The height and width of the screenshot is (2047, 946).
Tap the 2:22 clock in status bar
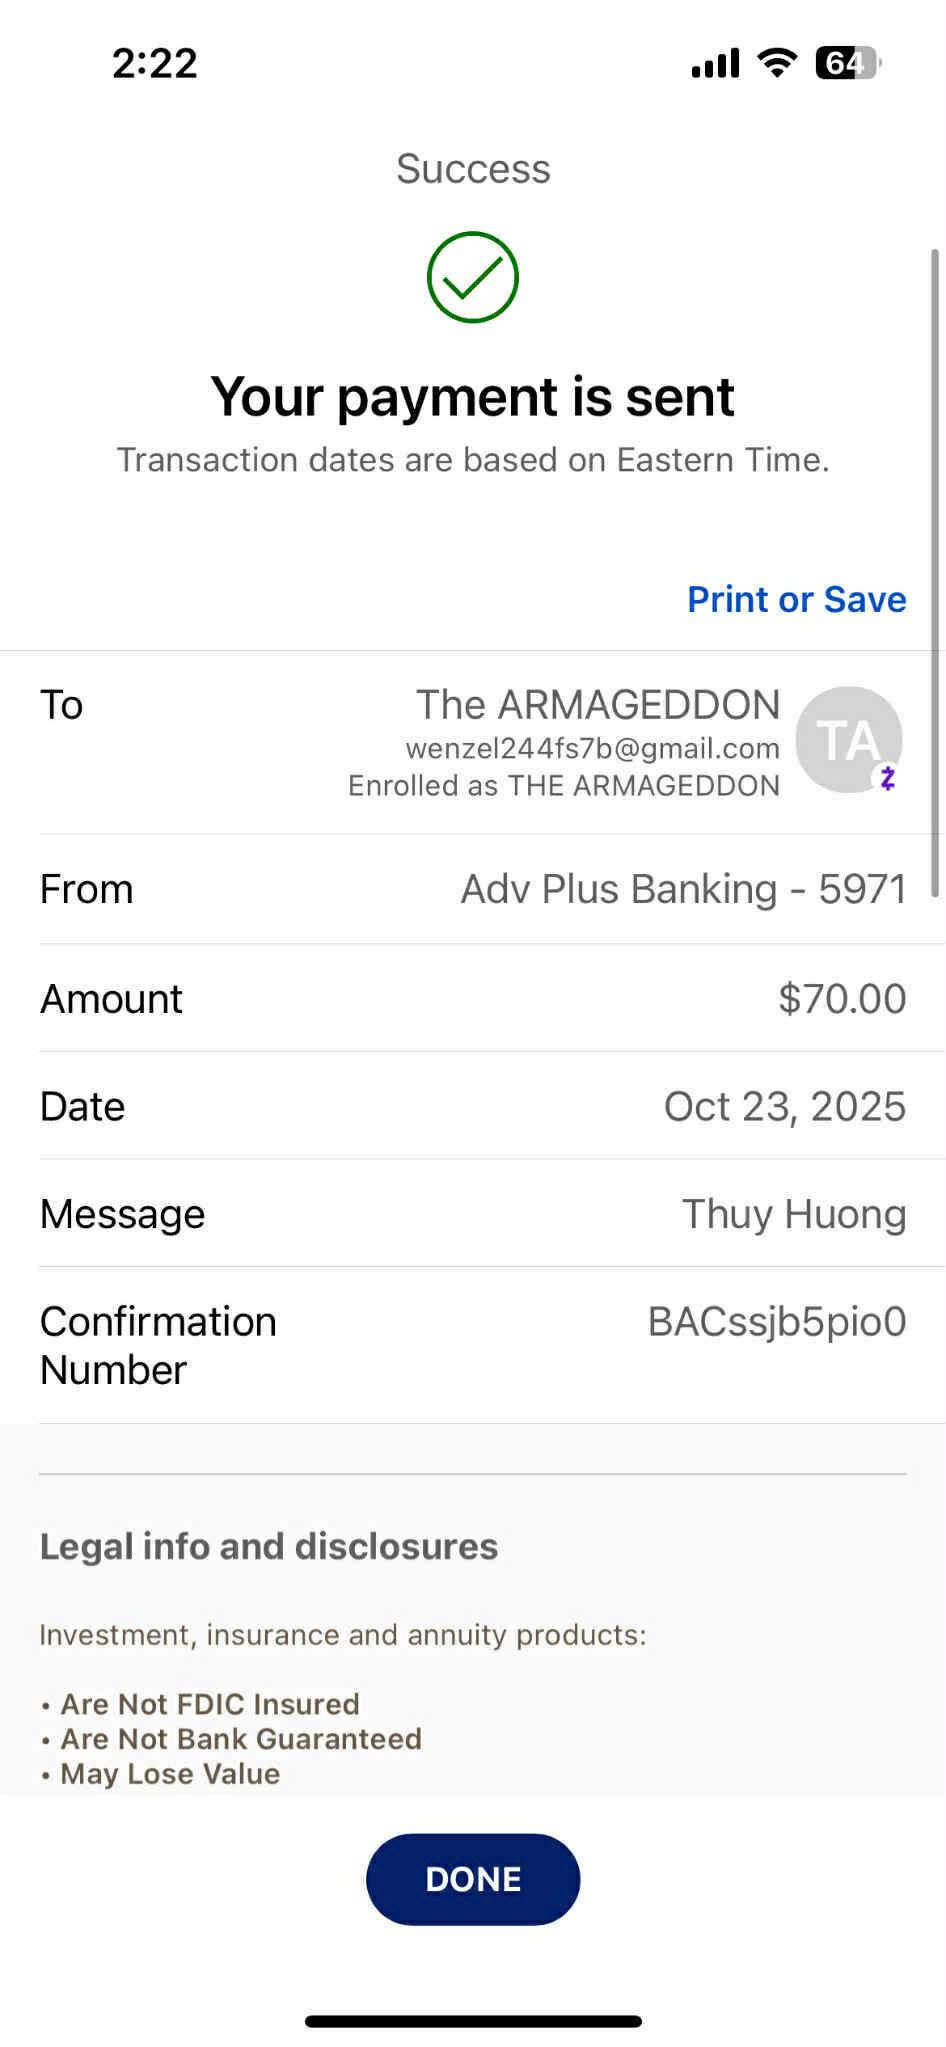click(155, 63)
